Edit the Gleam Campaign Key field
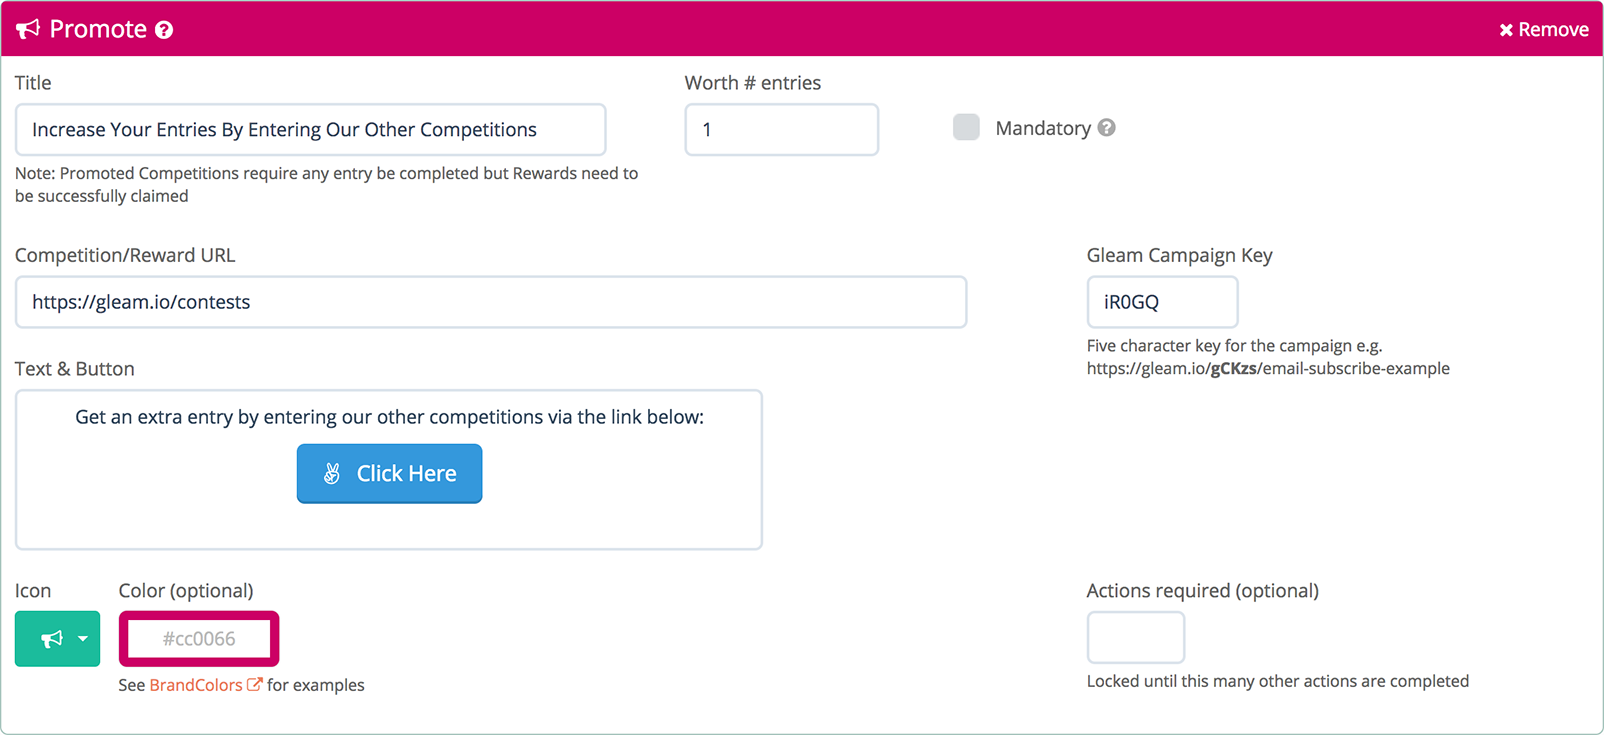Screen dimensions: 1604x735 click(1162, 302)
